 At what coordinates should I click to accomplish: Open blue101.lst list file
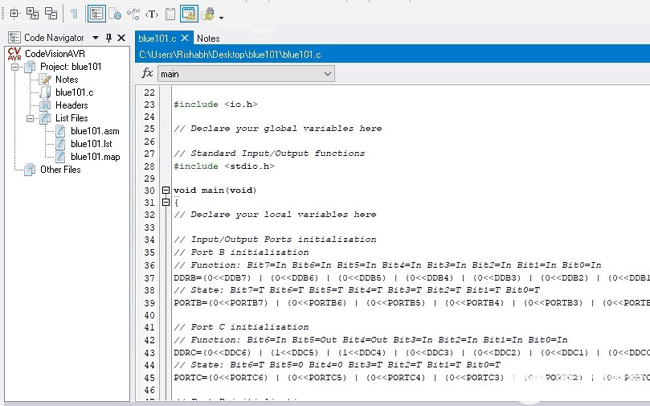click(x=91, y=144)
